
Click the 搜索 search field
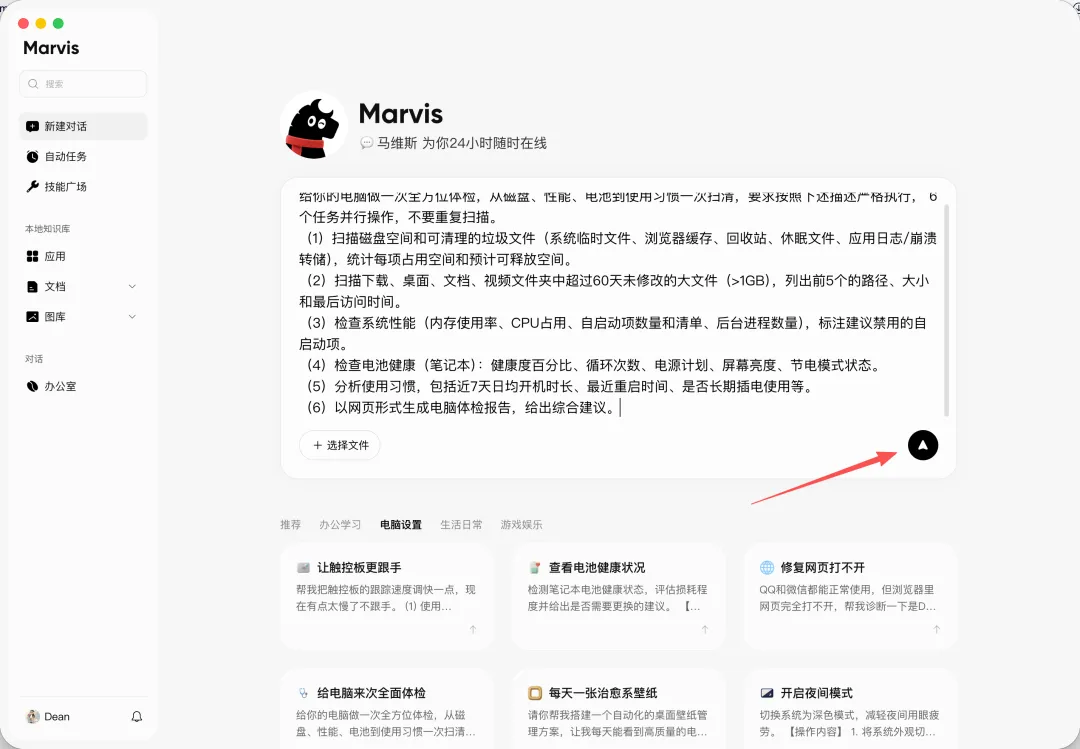coord(83,84)
